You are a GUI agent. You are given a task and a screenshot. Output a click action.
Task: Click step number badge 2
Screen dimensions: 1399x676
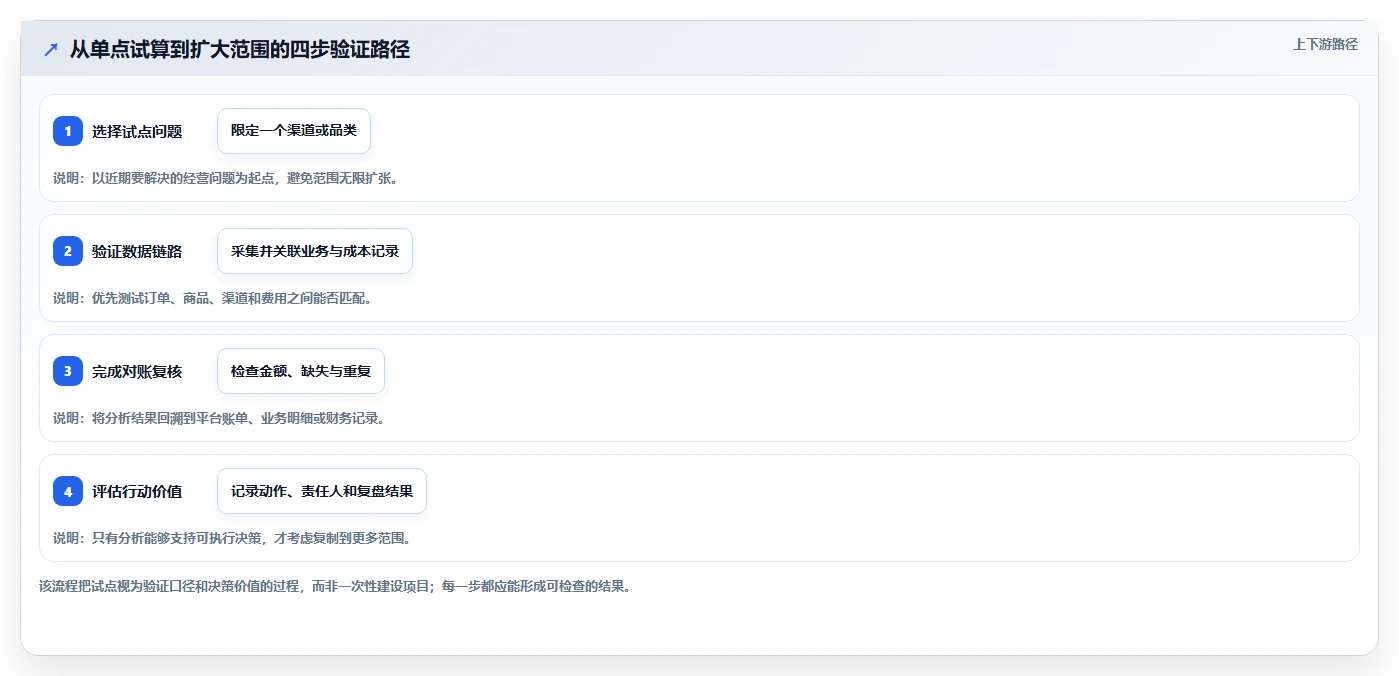pyautogui.click(x=68, y=251)
